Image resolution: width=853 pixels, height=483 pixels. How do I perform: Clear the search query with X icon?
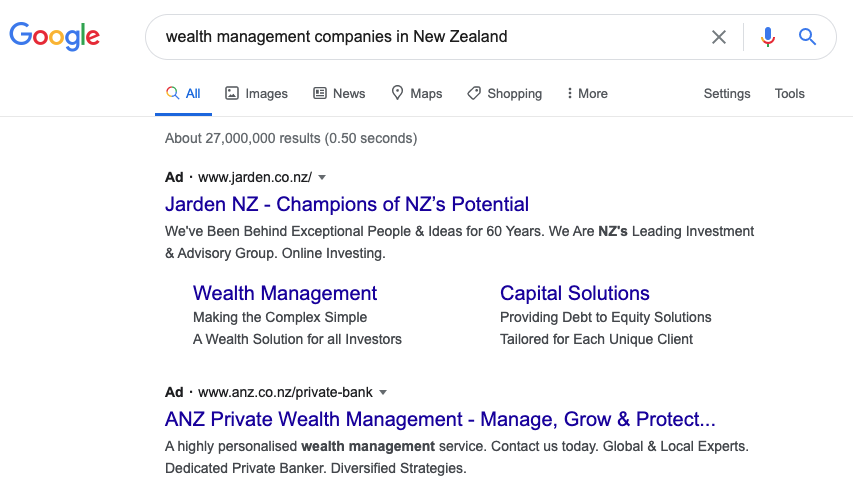coord(719,37)
